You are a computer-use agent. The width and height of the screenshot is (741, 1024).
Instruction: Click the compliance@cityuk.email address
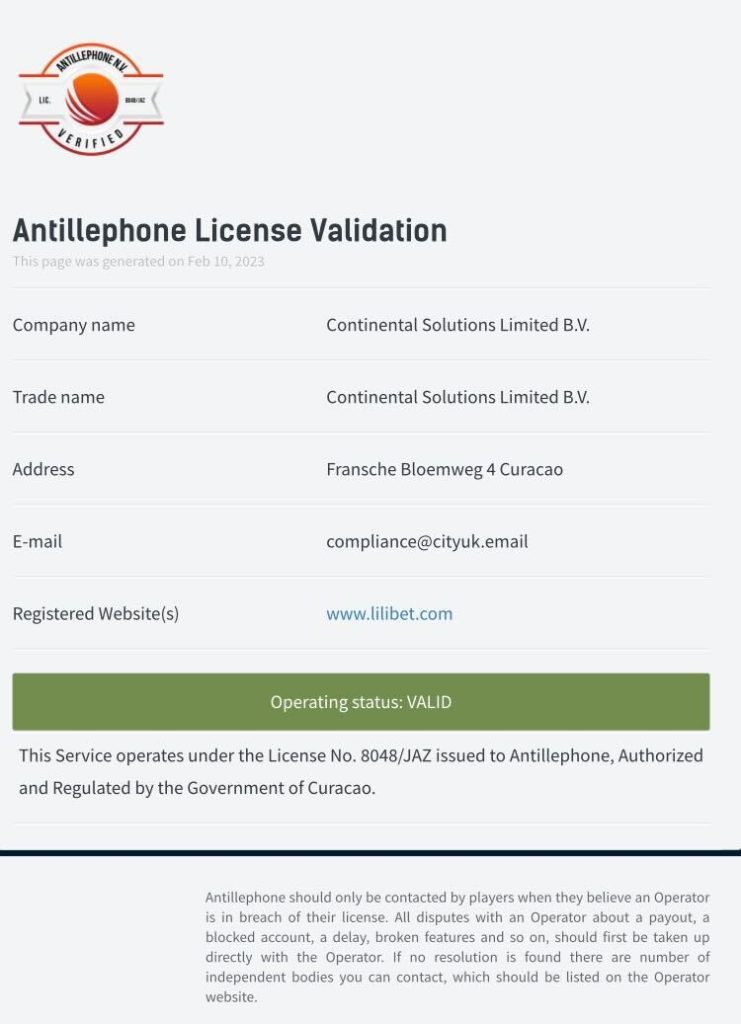click(426, 541)
